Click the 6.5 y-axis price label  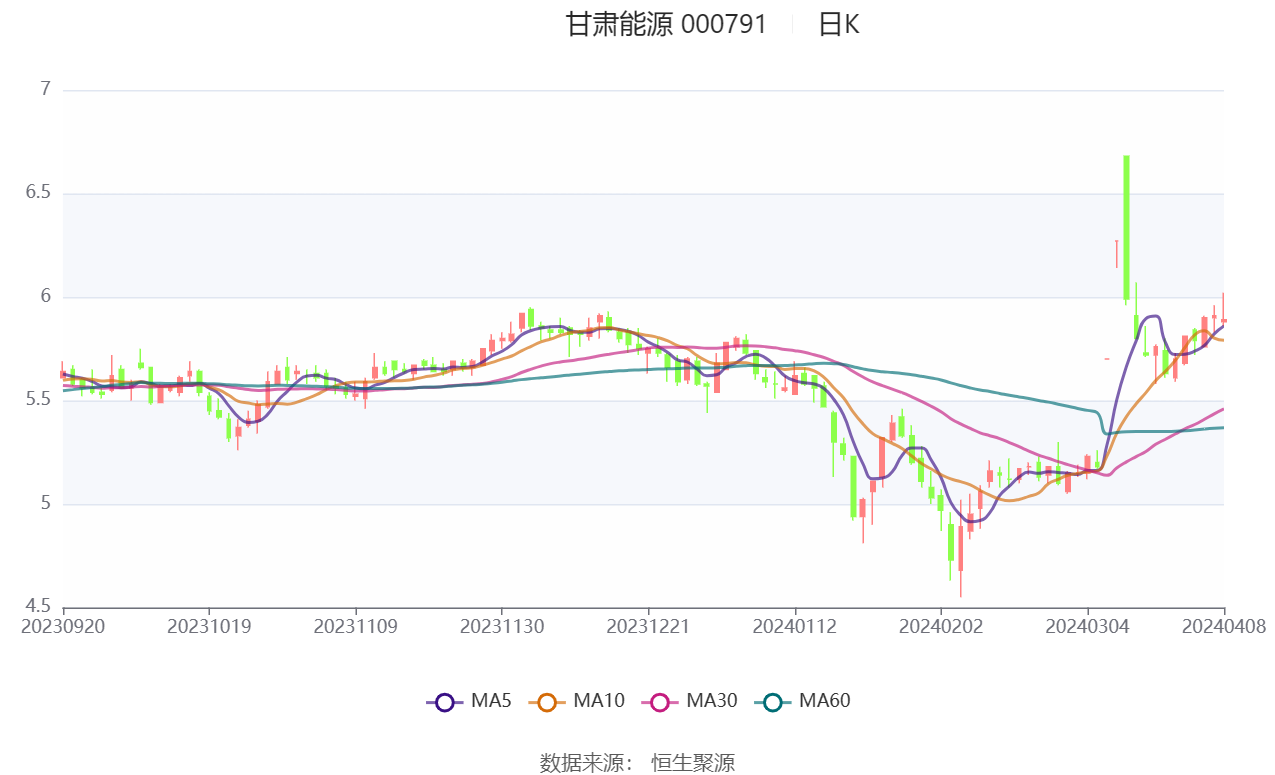(x=37, y=193)
